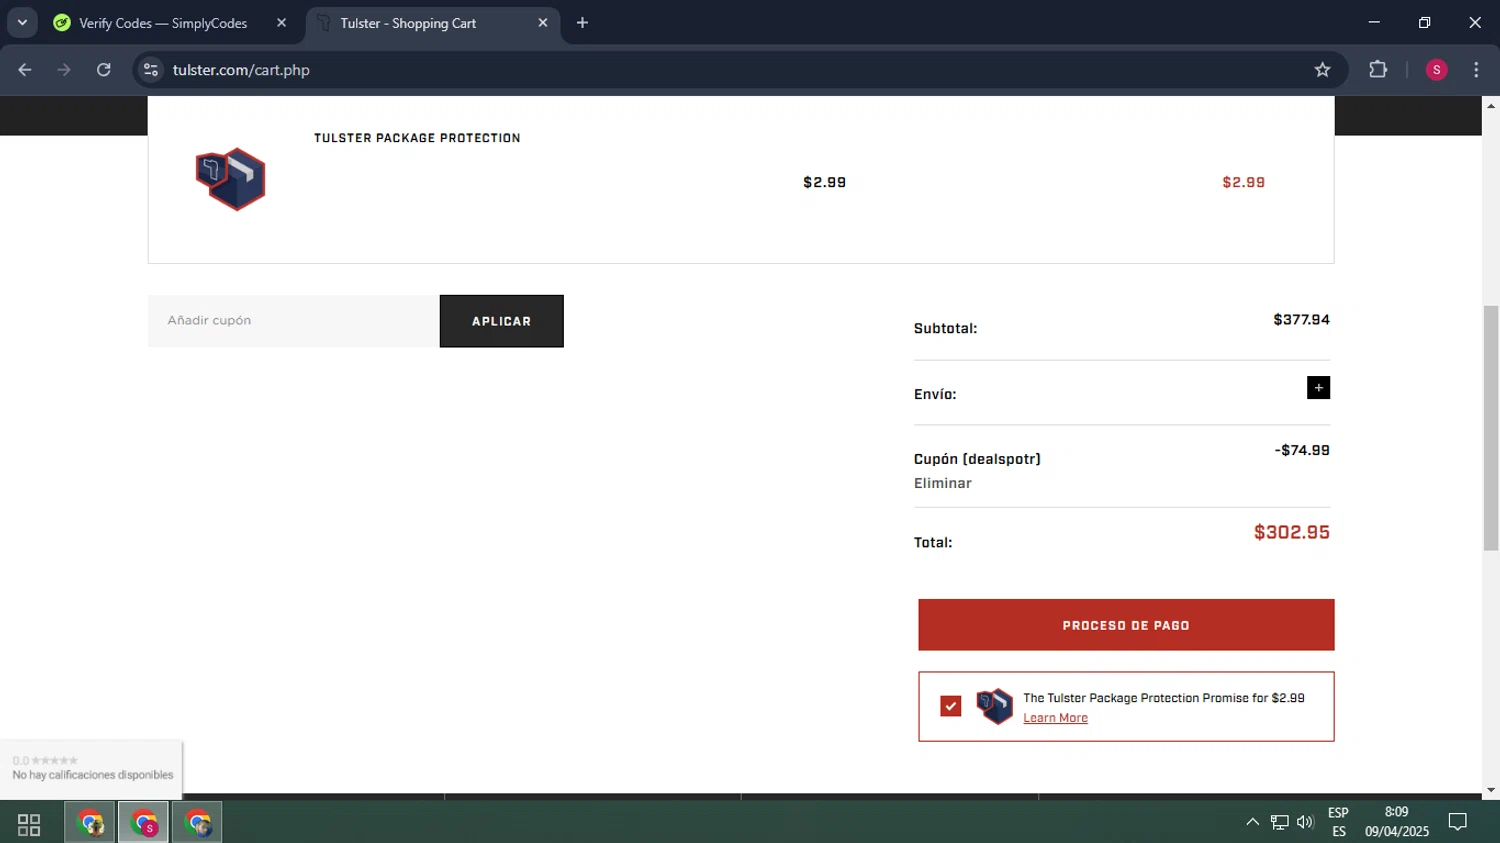The image size is (1500, 843).
Task: Click the APLICAR coupon button
Action: pos(502,321)
